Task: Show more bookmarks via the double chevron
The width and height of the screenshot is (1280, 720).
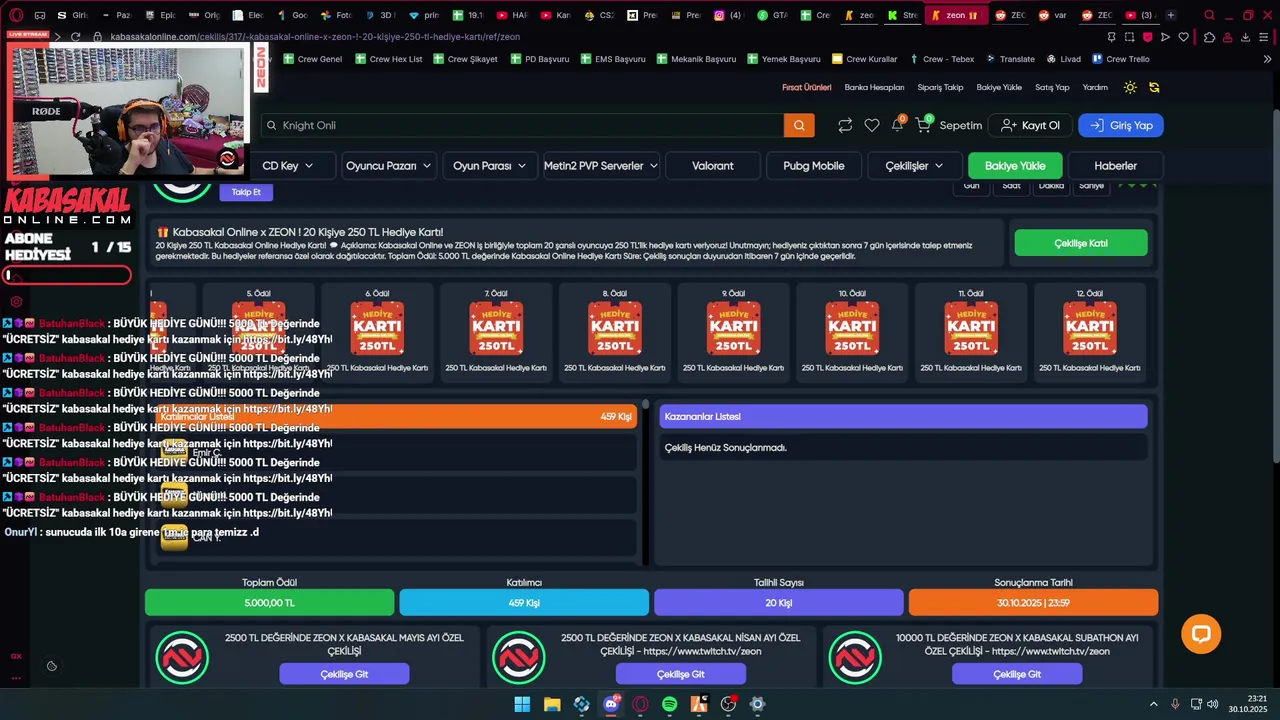Action: click(1268, 59)
